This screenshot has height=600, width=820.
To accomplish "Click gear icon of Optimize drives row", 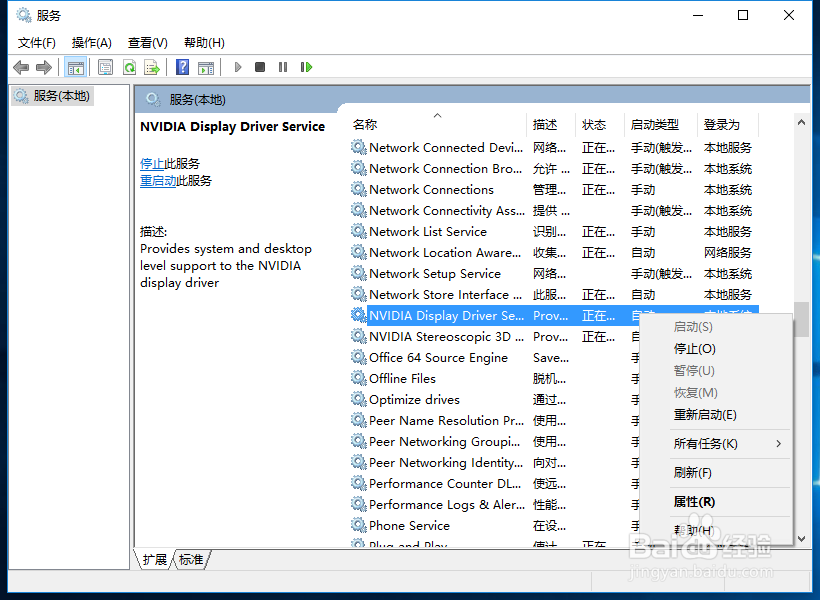I will [x=358, y=399].
